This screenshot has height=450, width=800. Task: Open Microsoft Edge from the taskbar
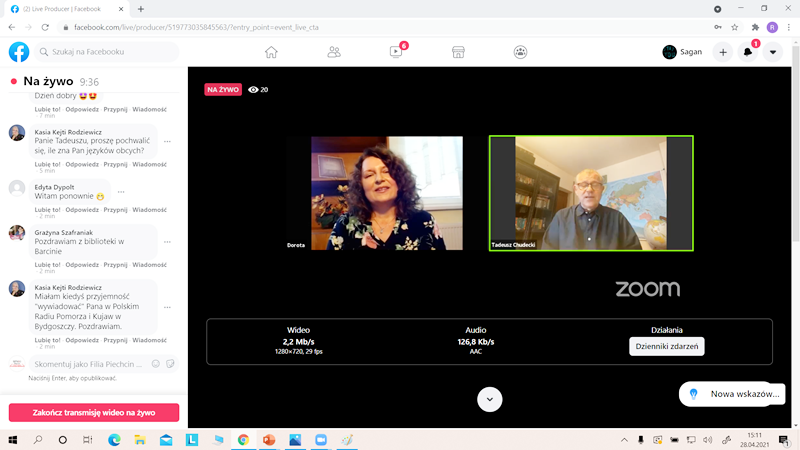[x=114, y=440]
